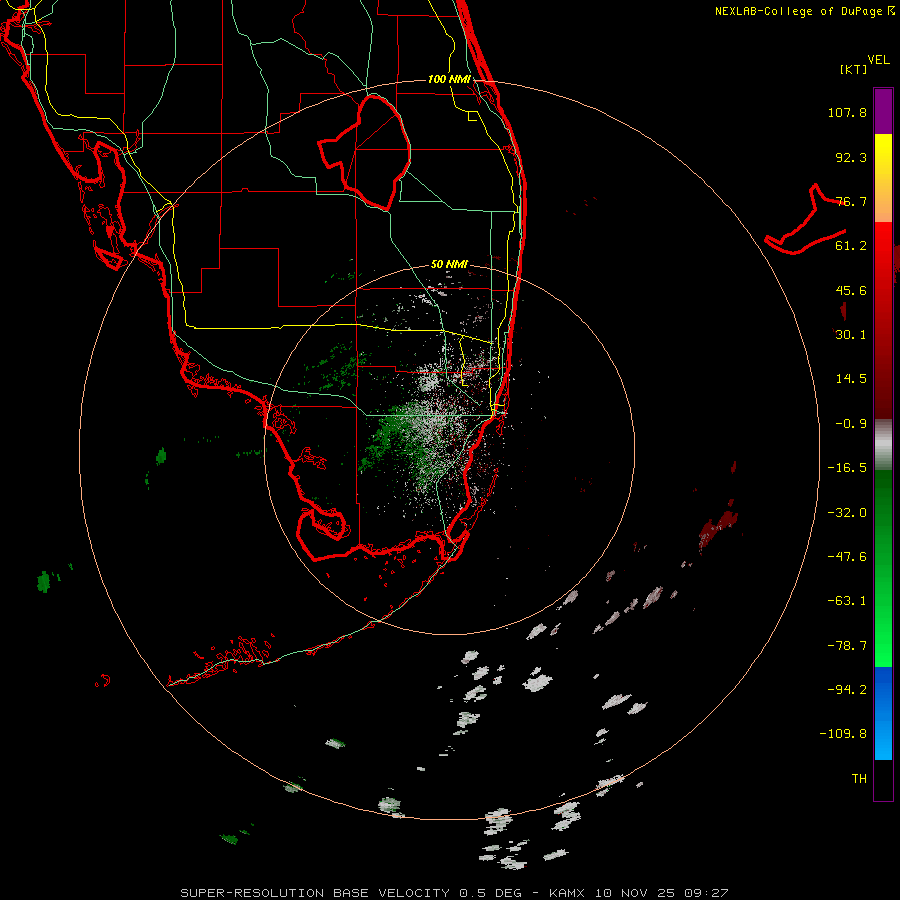Click the 45.6 velocity scale value
The height and width of the screenshot is (900, 900).
(851, 290)
